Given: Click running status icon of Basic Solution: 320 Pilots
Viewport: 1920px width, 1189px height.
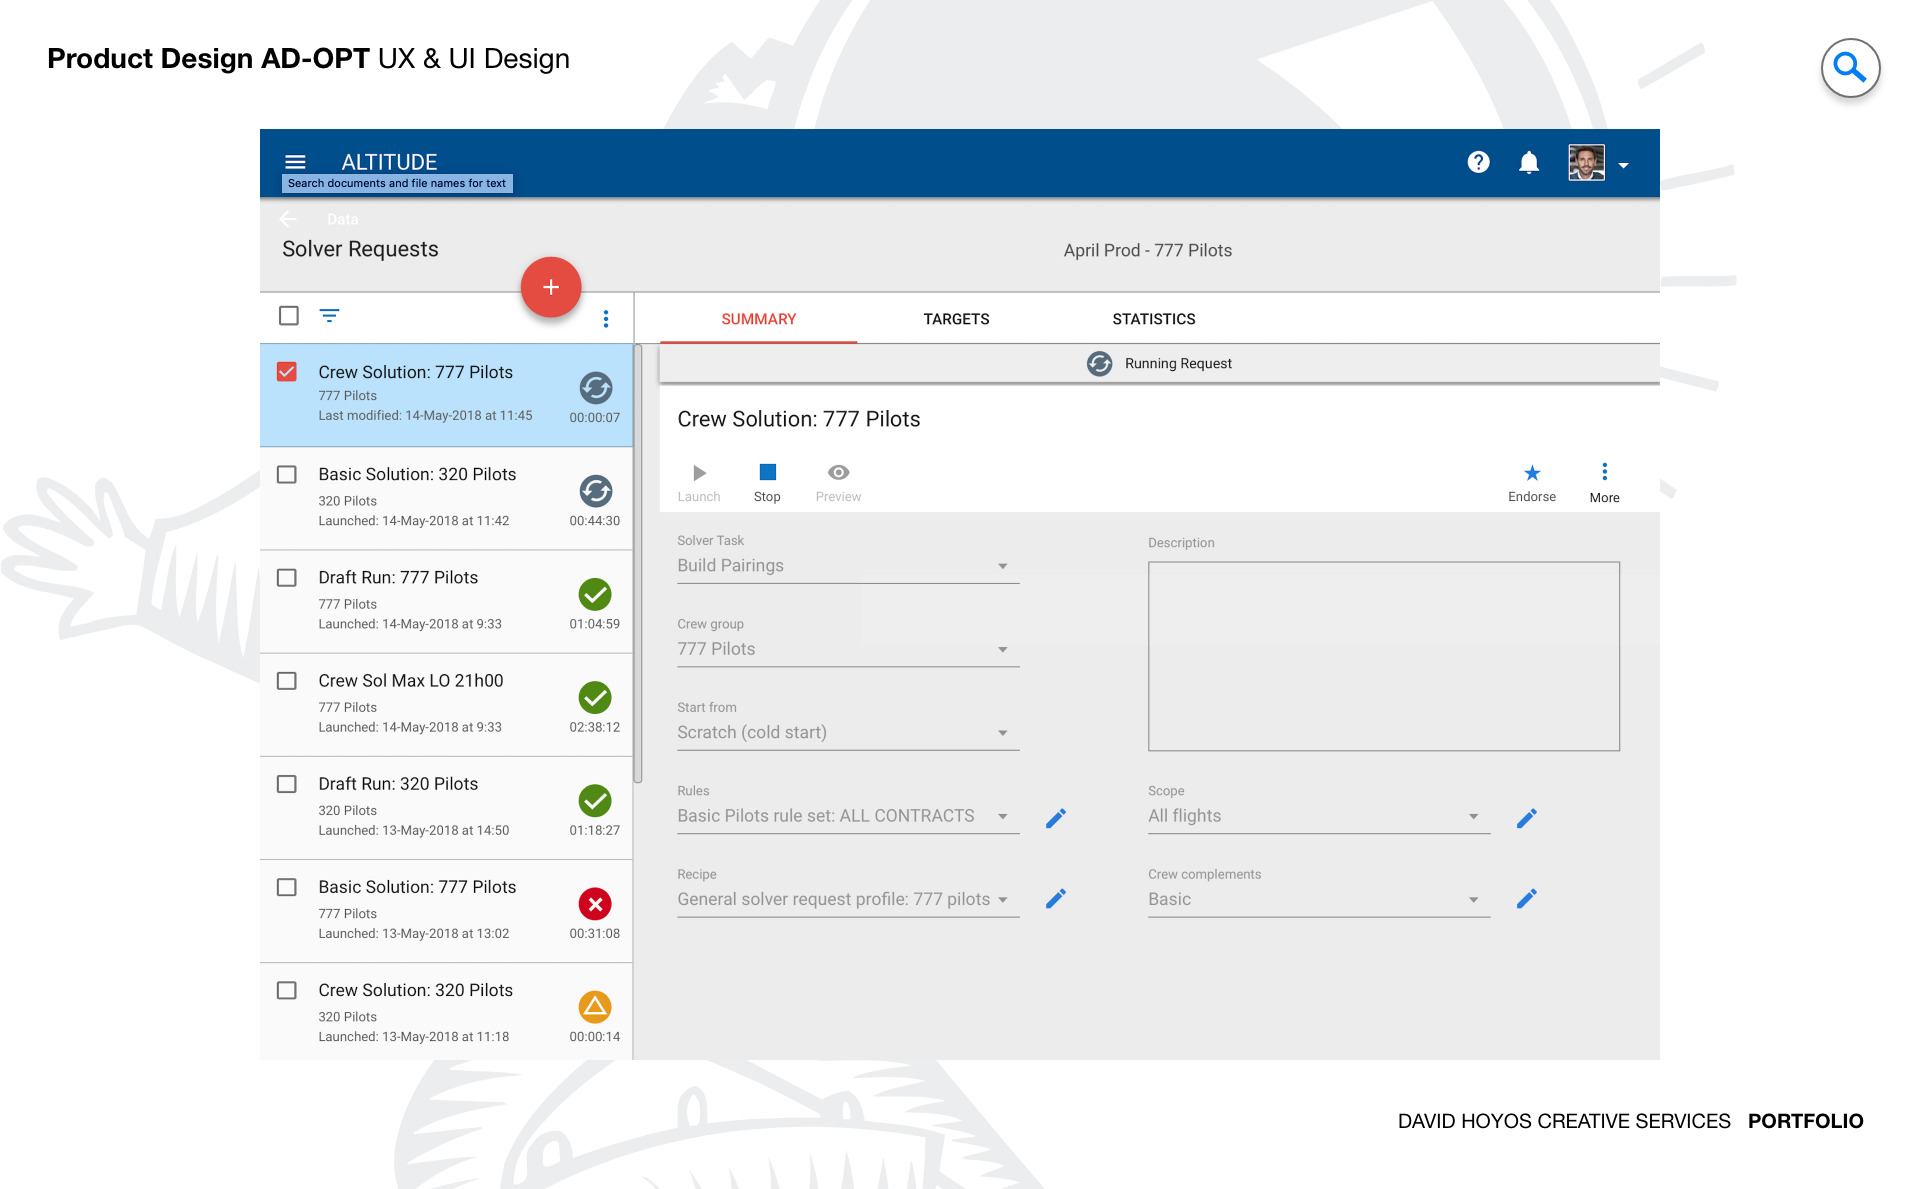Looking at the screenshot, I should (x=595, y=491).
